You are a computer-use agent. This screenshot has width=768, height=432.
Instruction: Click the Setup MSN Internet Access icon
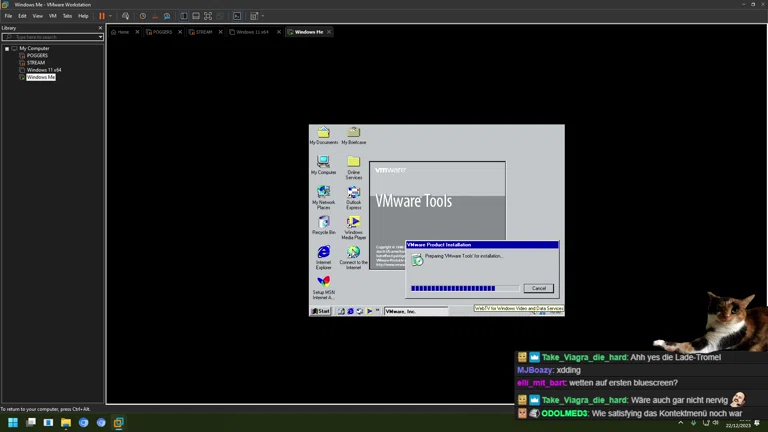[323, 288]
